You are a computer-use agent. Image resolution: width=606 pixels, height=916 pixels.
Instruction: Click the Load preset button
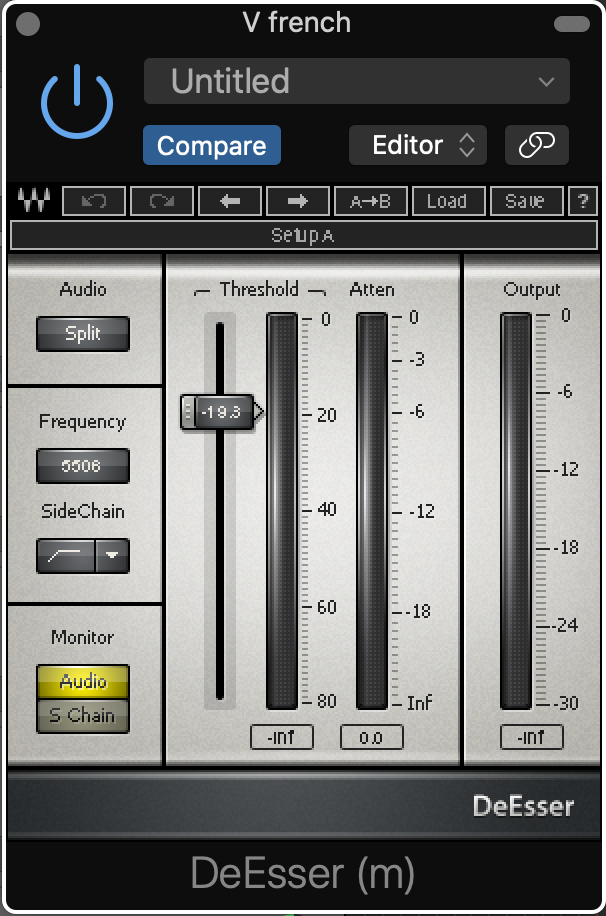pos(448,202)
